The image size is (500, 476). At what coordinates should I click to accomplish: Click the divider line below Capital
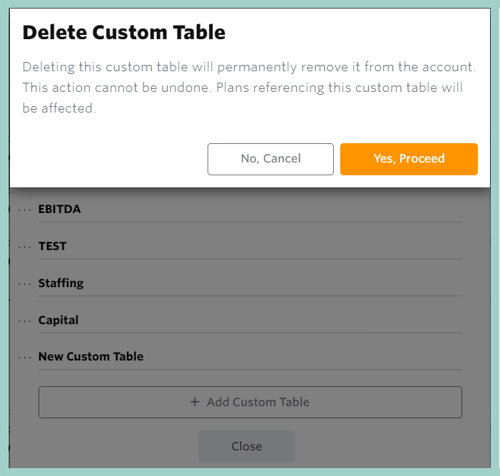tap(250, 333)
